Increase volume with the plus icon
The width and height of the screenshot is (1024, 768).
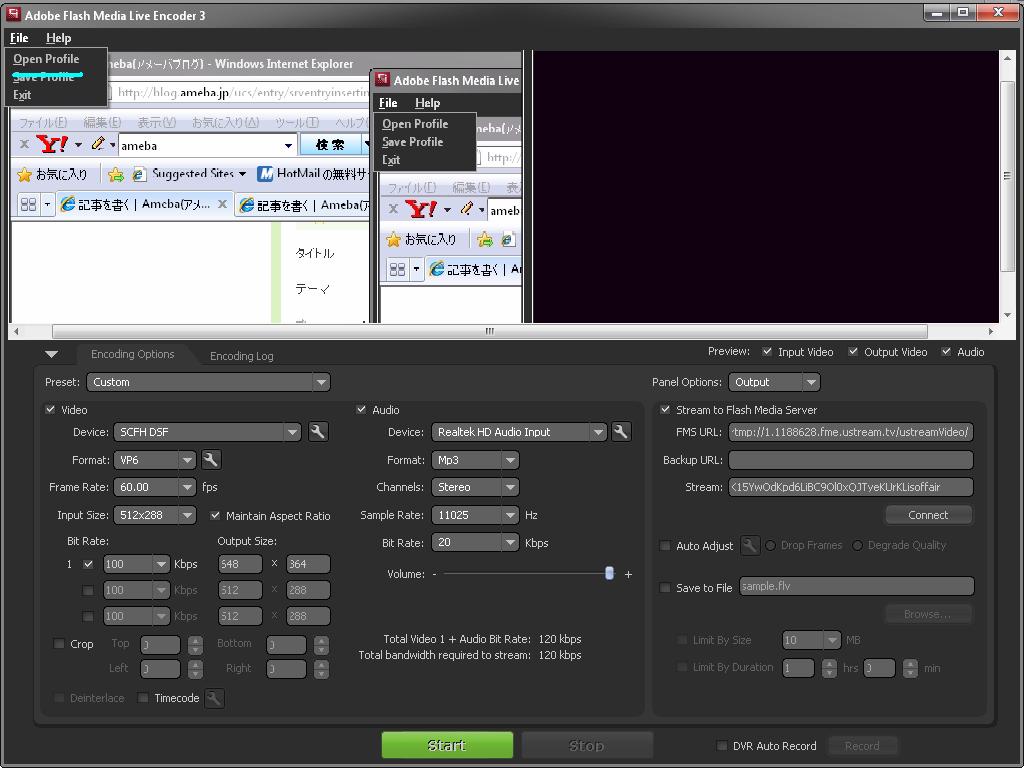(628, 575)
